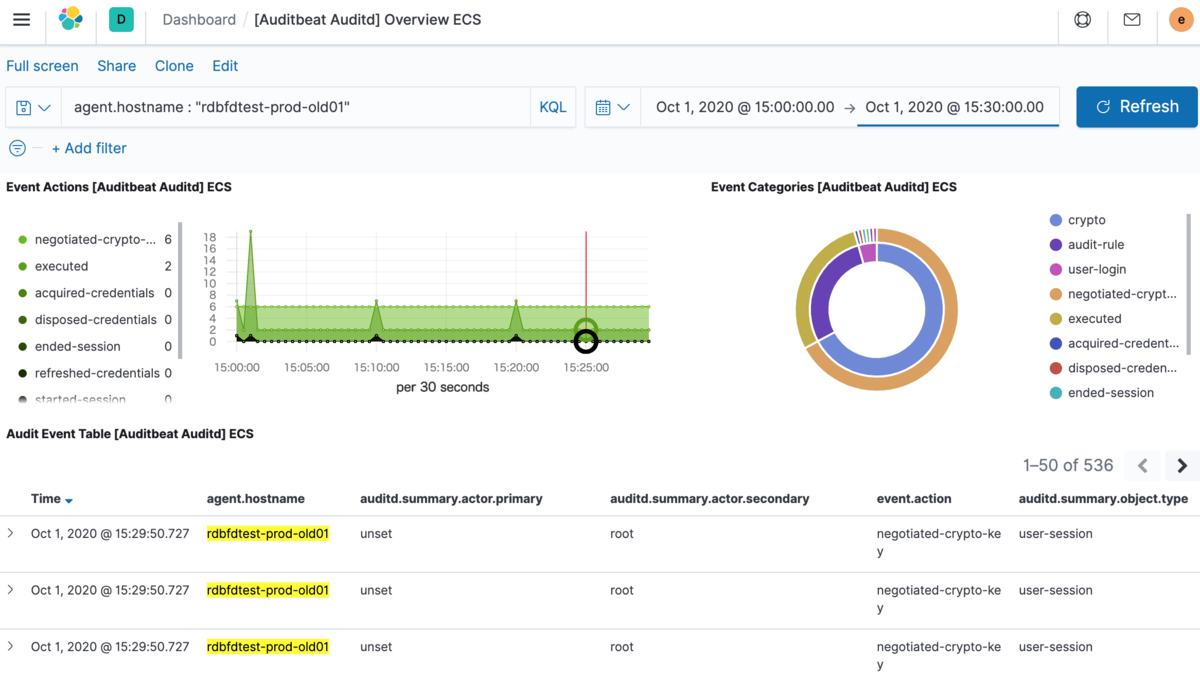Open the saved query menu
This screenshot has width=1200, height=683.
[33, 107]
